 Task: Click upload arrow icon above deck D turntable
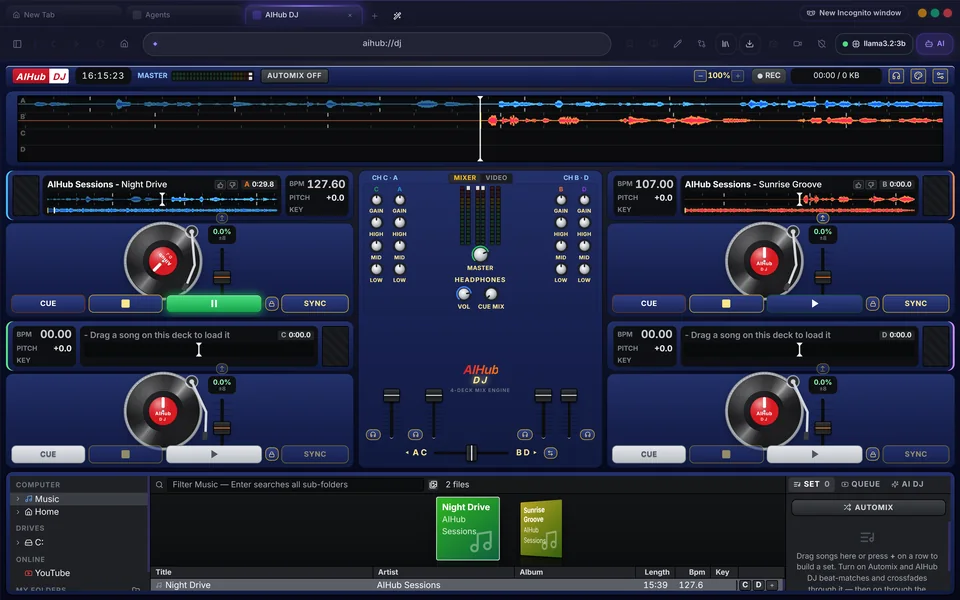pos(822,369)
